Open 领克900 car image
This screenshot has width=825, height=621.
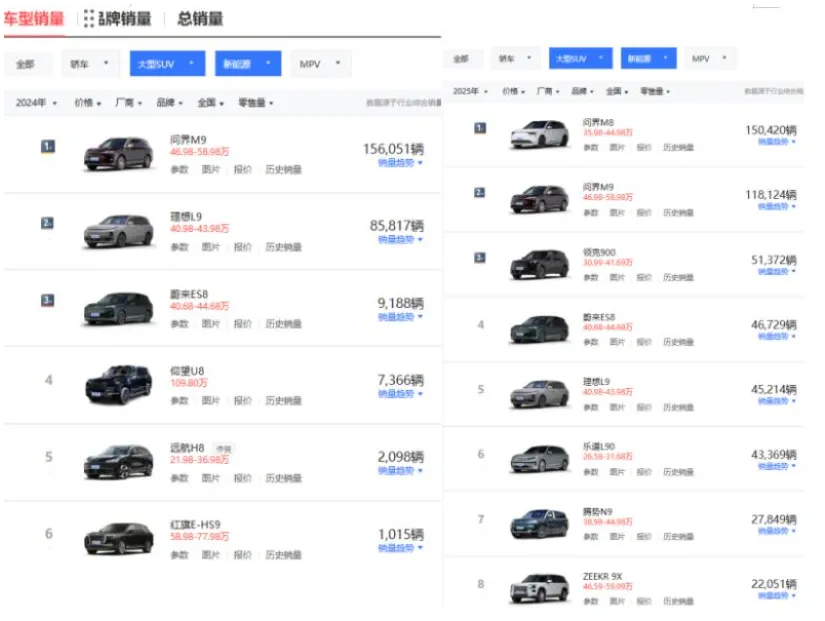point(540,264)
